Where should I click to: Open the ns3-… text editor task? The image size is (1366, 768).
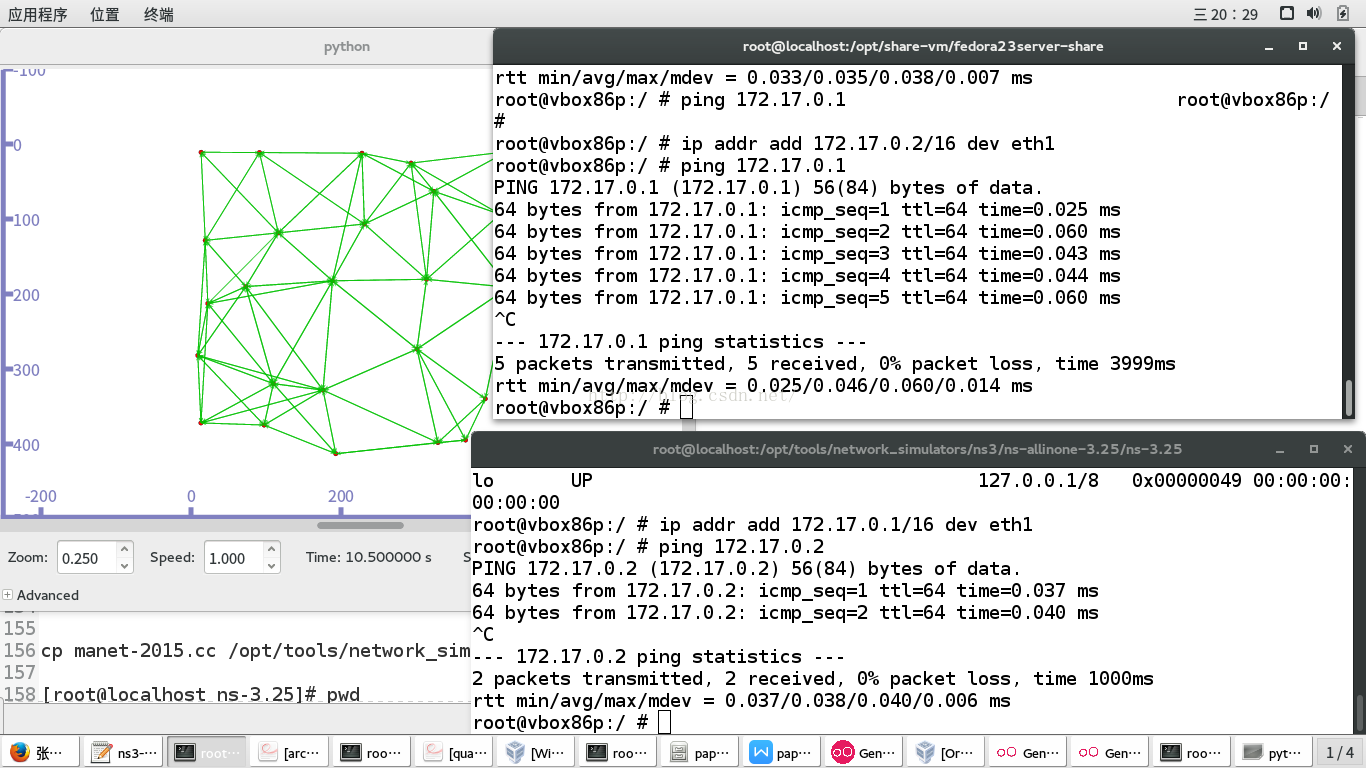(122, 753)
